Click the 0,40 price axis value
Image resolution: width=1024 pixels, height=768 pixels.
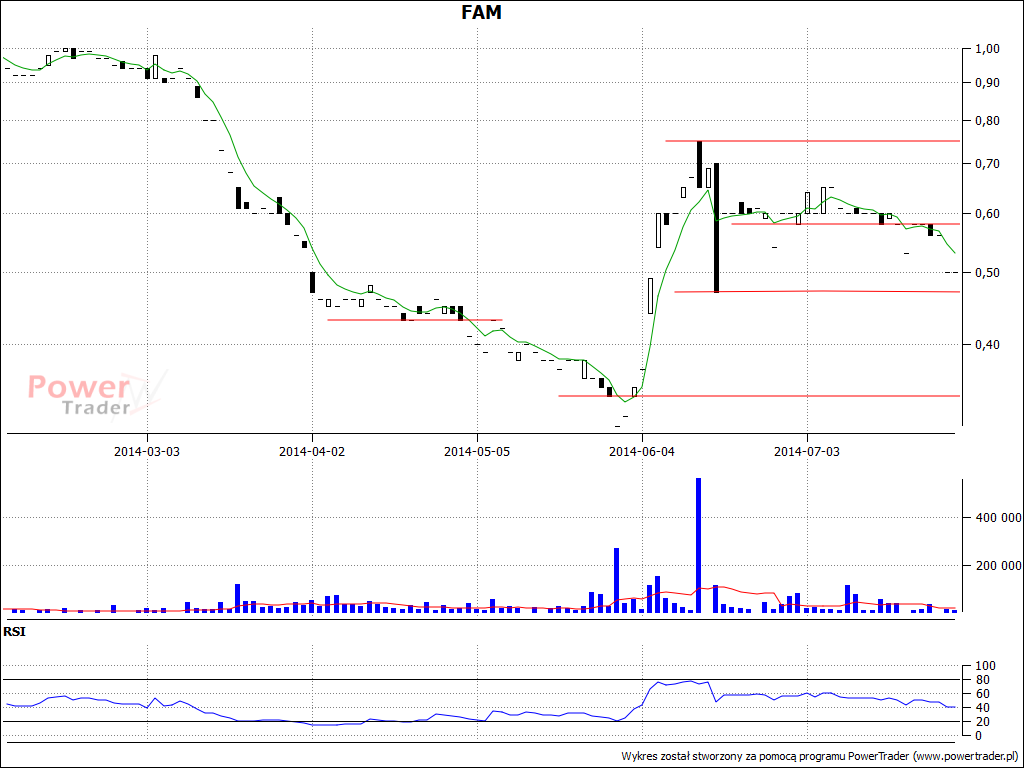(986, 345)
